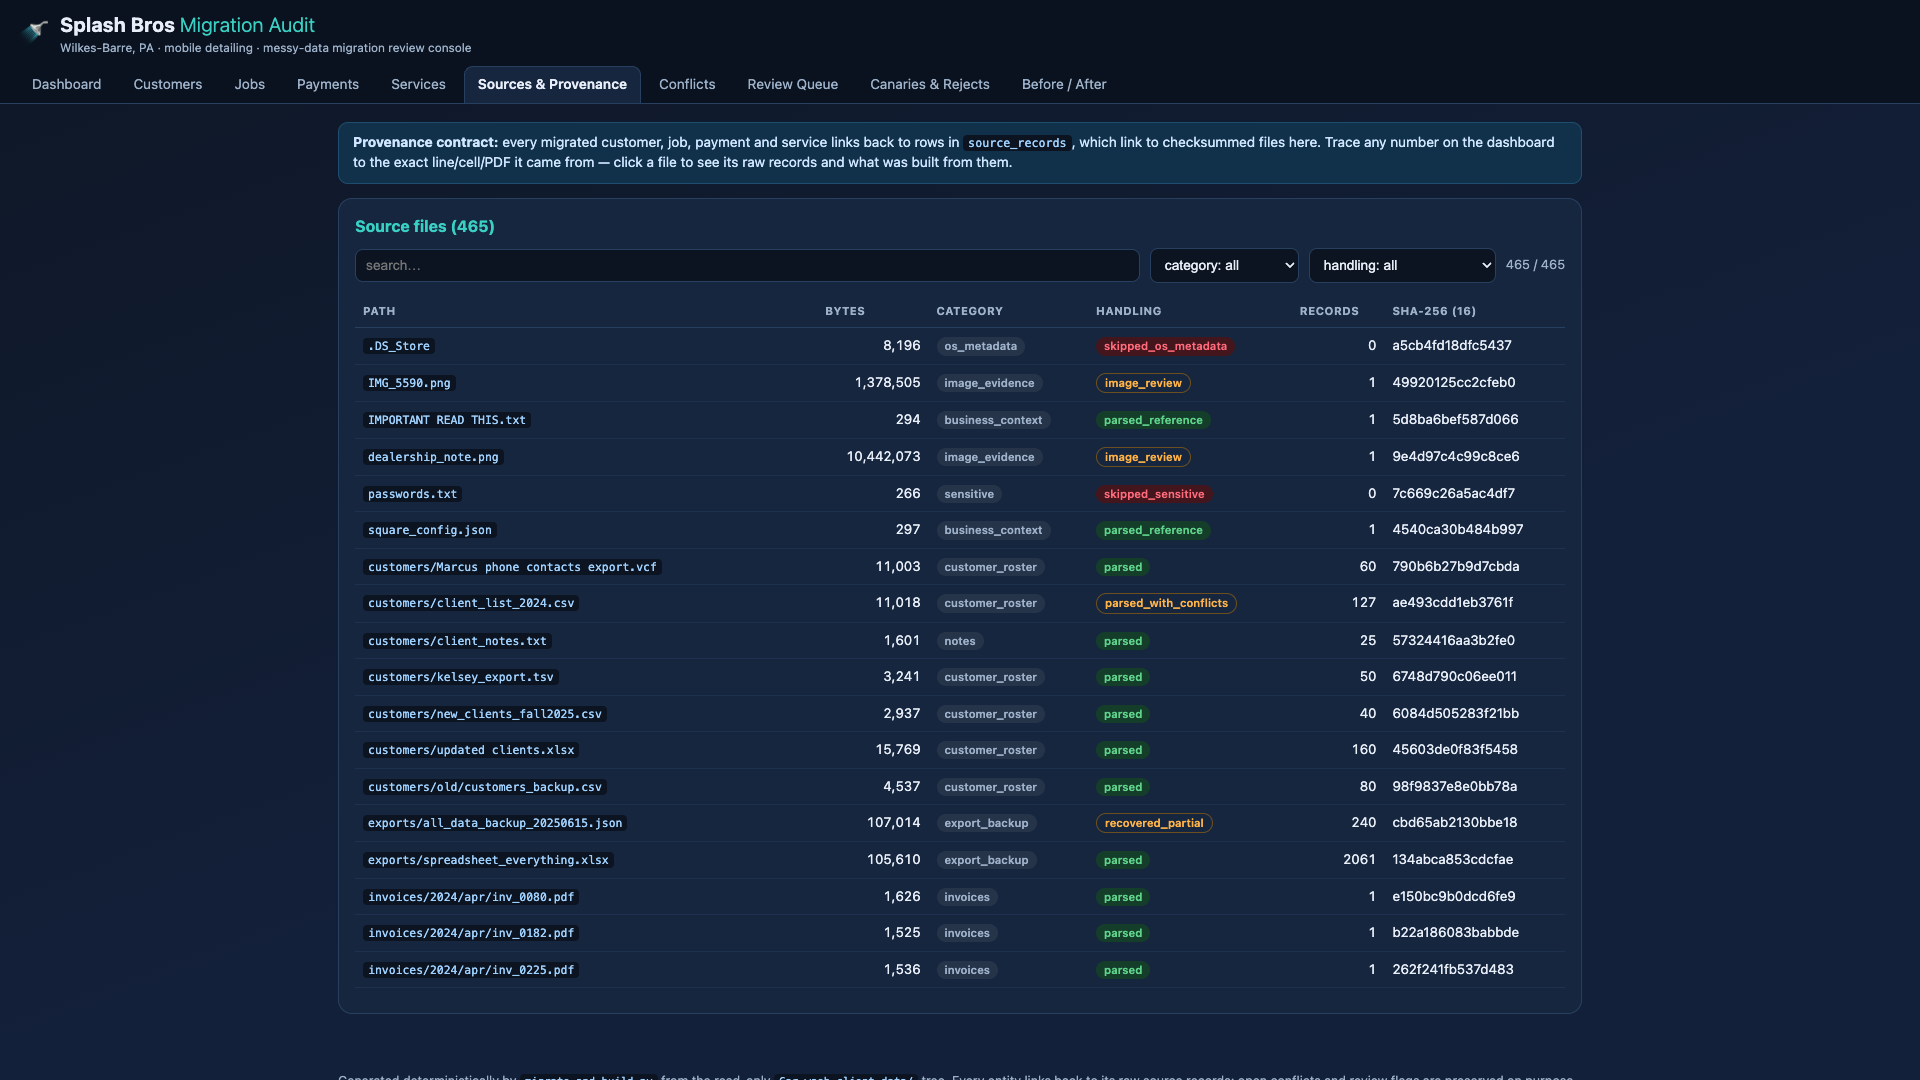Open the Dashboard tab
The width and height of the screenshot is (1920, 1080).
coord(66,84)
